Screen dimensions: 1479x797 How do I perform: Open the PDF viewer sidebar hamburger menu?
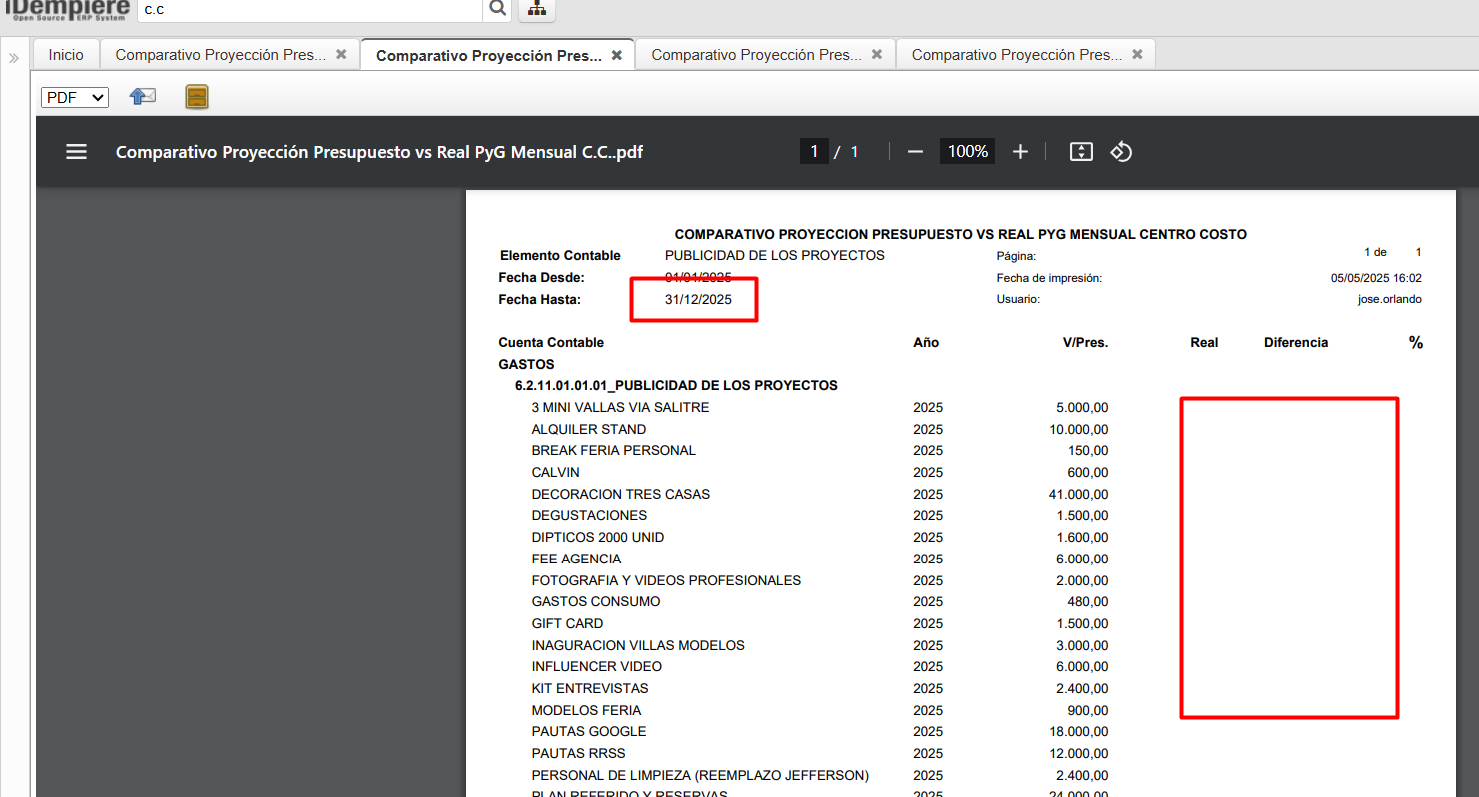76,152
